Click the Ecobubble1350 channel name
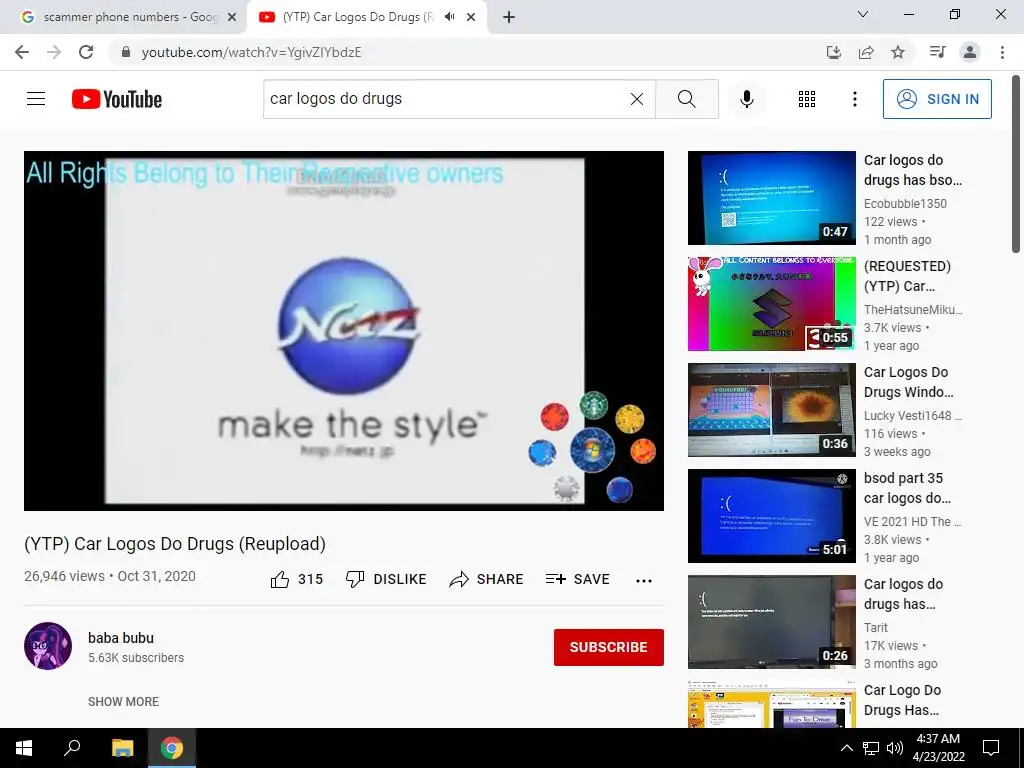The width and height of the screenshot is (1024, 768). (905, 204)
